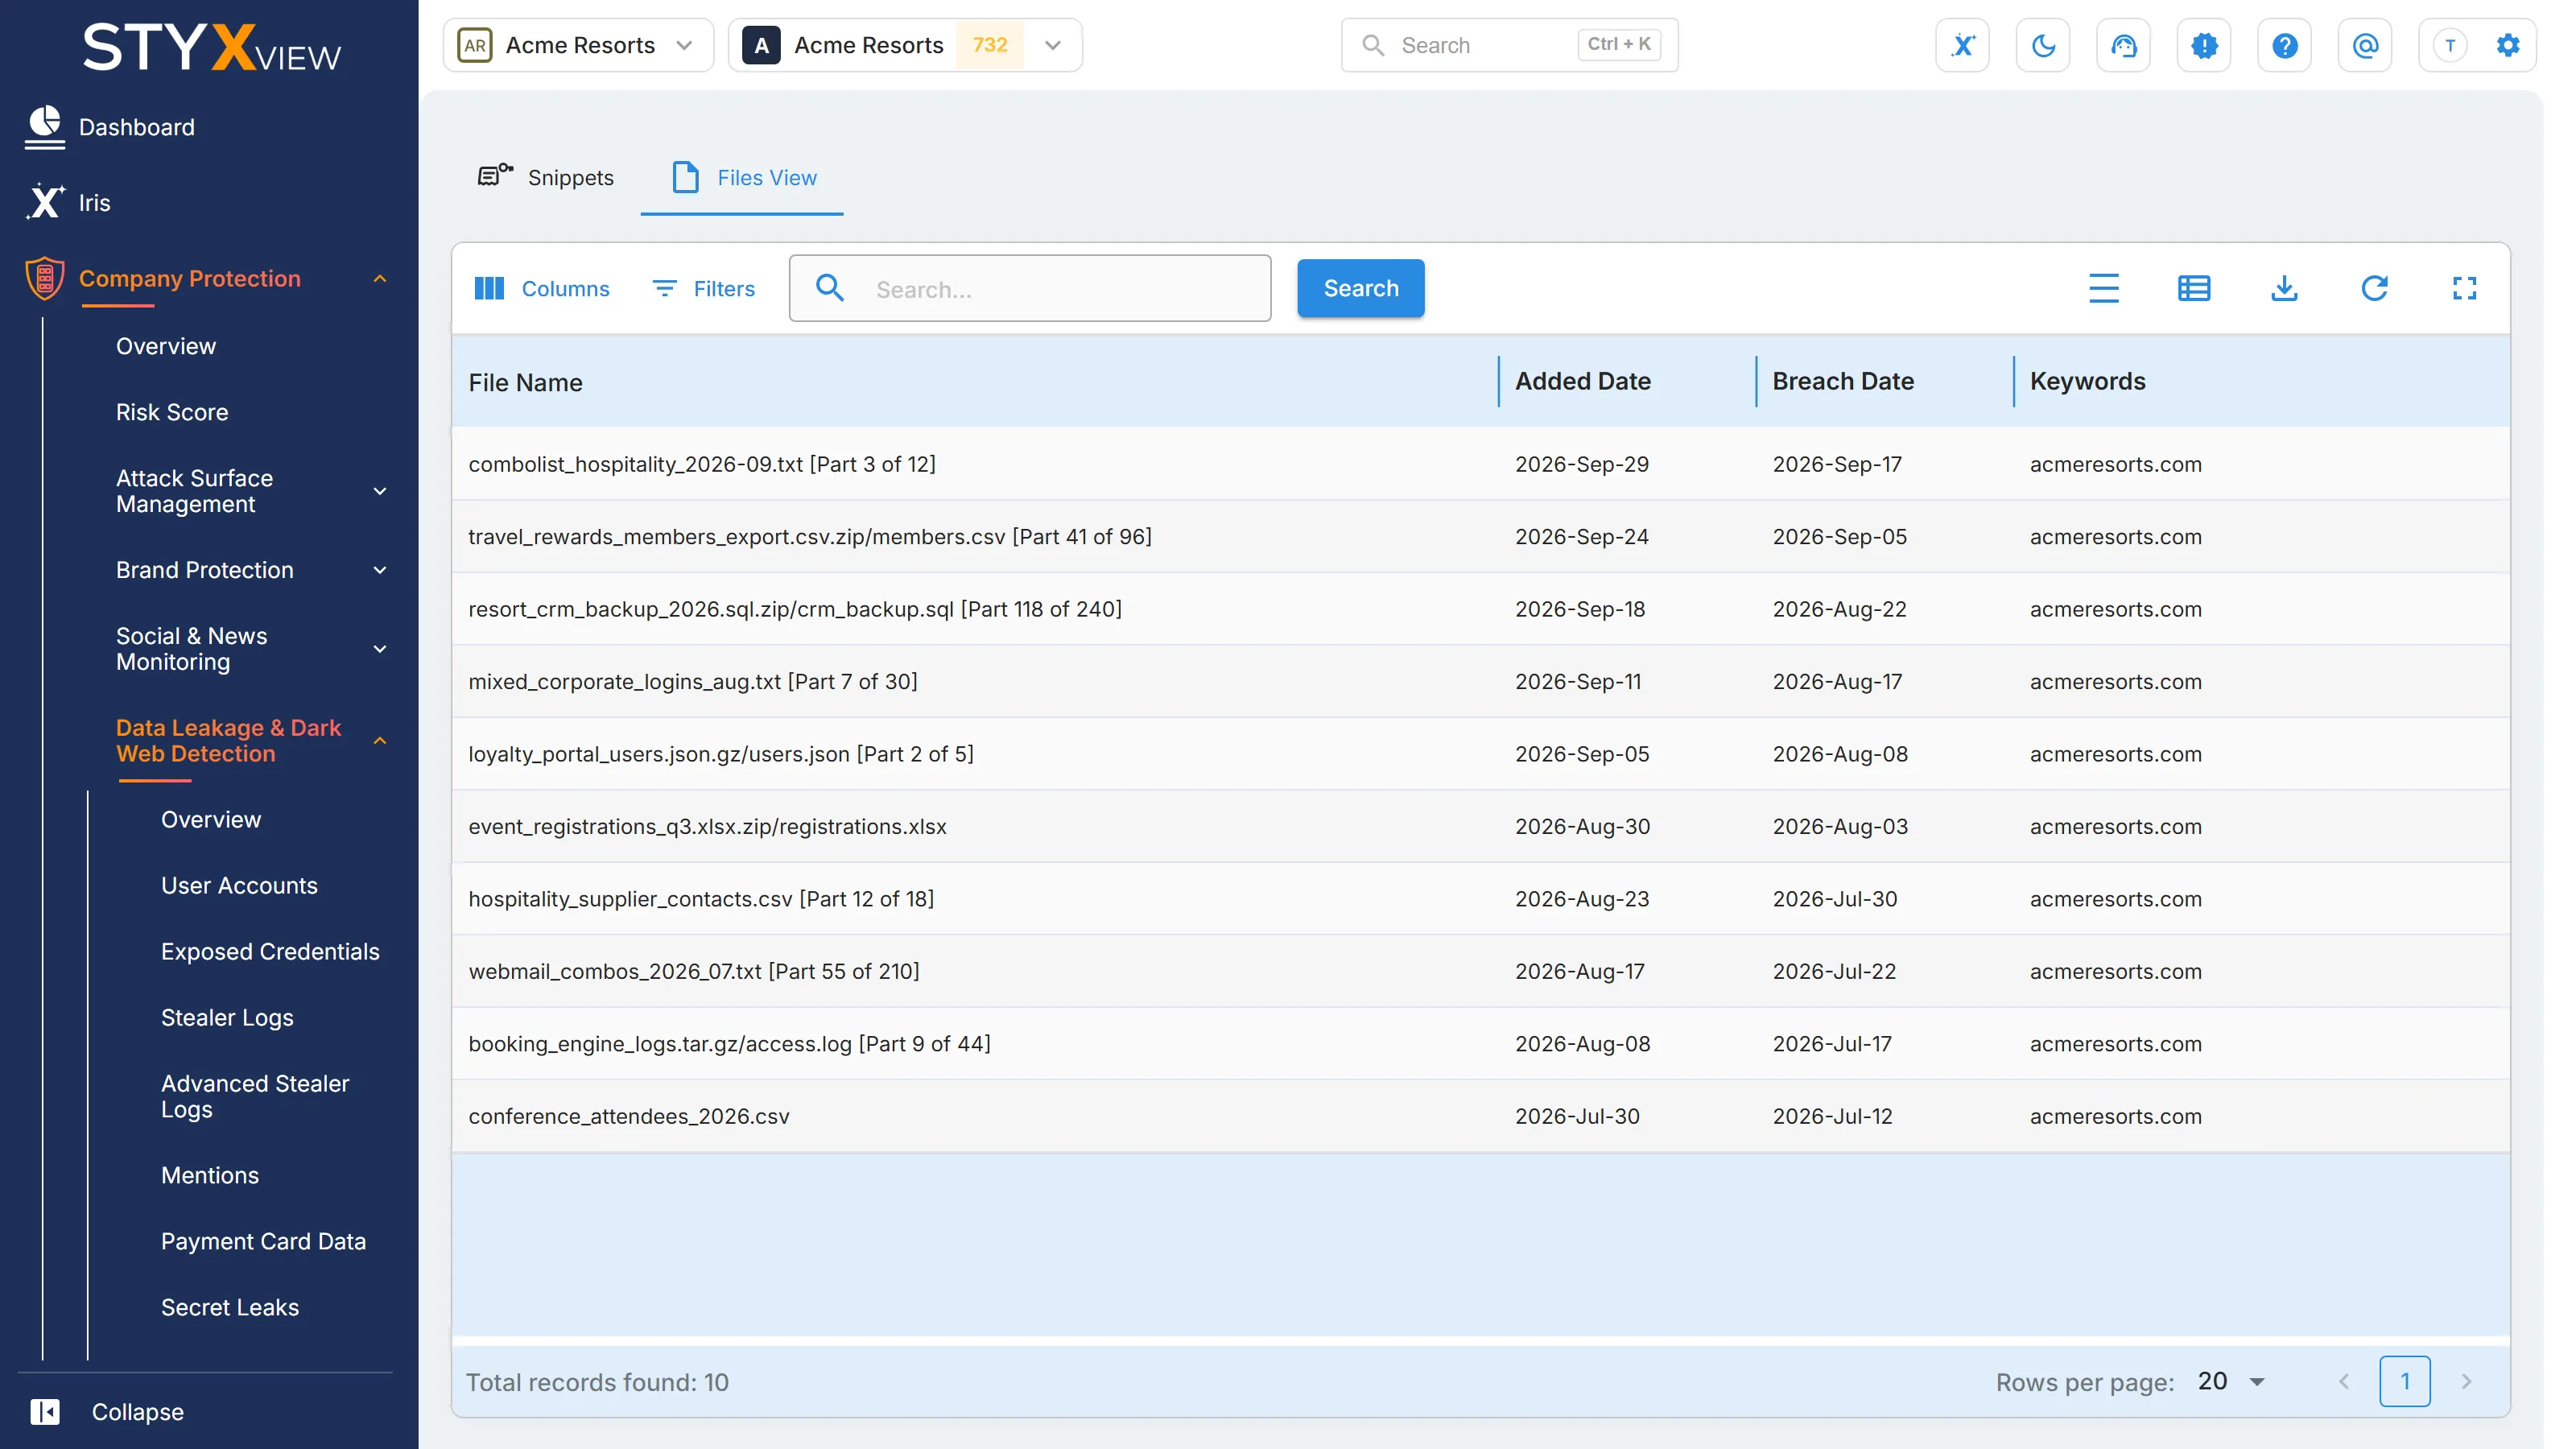The height and width of the screenshot is (1449, 2576).
Task: Sort by the Breach Date column header
Action: (x=1843, y=381)
